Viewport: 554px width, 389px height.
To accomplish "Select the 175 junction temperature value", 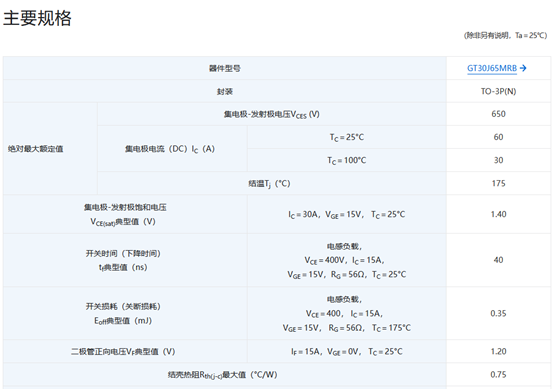I will click(498, 183).
